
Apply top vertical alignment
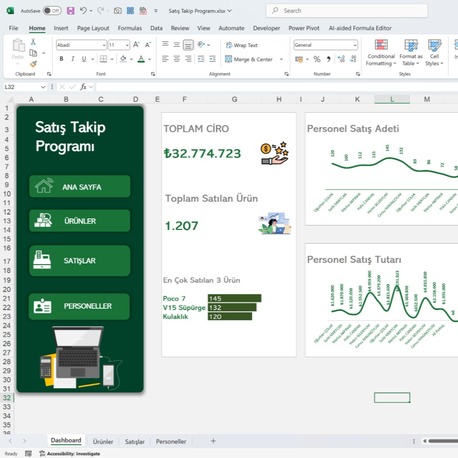pos(165,44)
